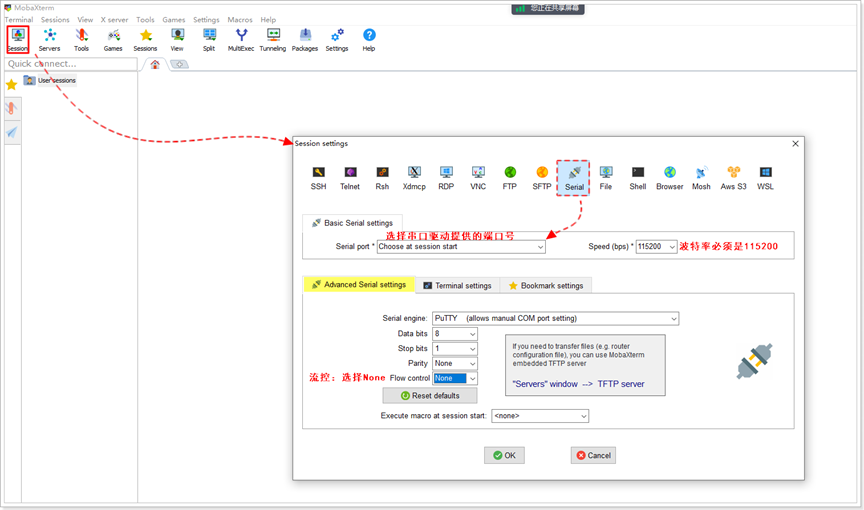
Task: Select the File session type
Action: point(606,178)
